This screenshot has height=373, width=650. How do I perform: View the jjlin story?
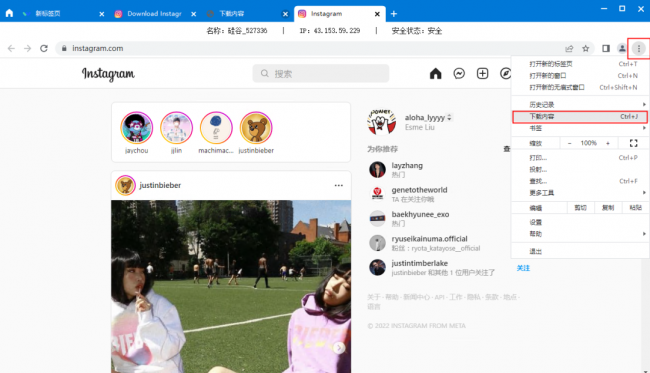pos(176,128)
